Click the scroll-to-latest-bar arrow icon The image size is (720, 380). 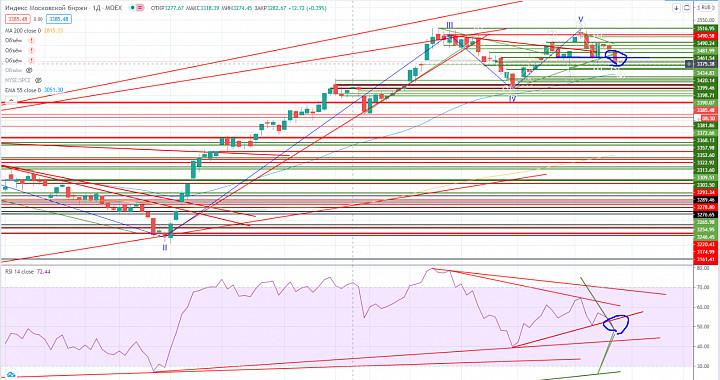tap(676, 8)
